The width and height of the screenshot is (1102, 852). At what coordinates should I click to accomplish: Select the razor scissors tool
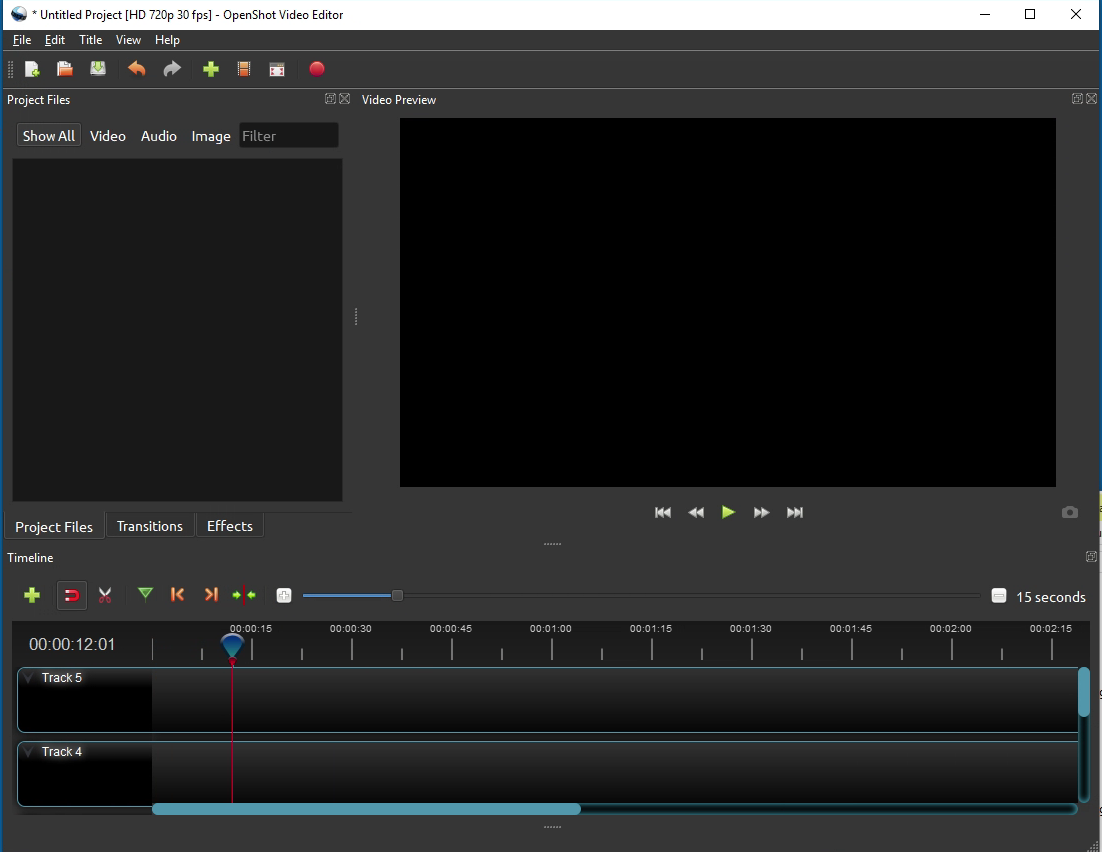(x=105, y=595)
